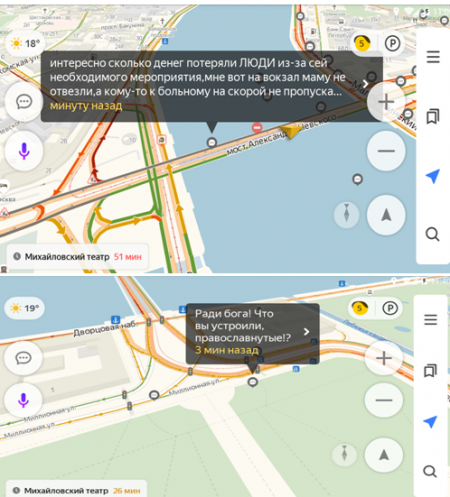
Task: Tap chat marker below 'Ради бога' bubble
Action: 253,382
